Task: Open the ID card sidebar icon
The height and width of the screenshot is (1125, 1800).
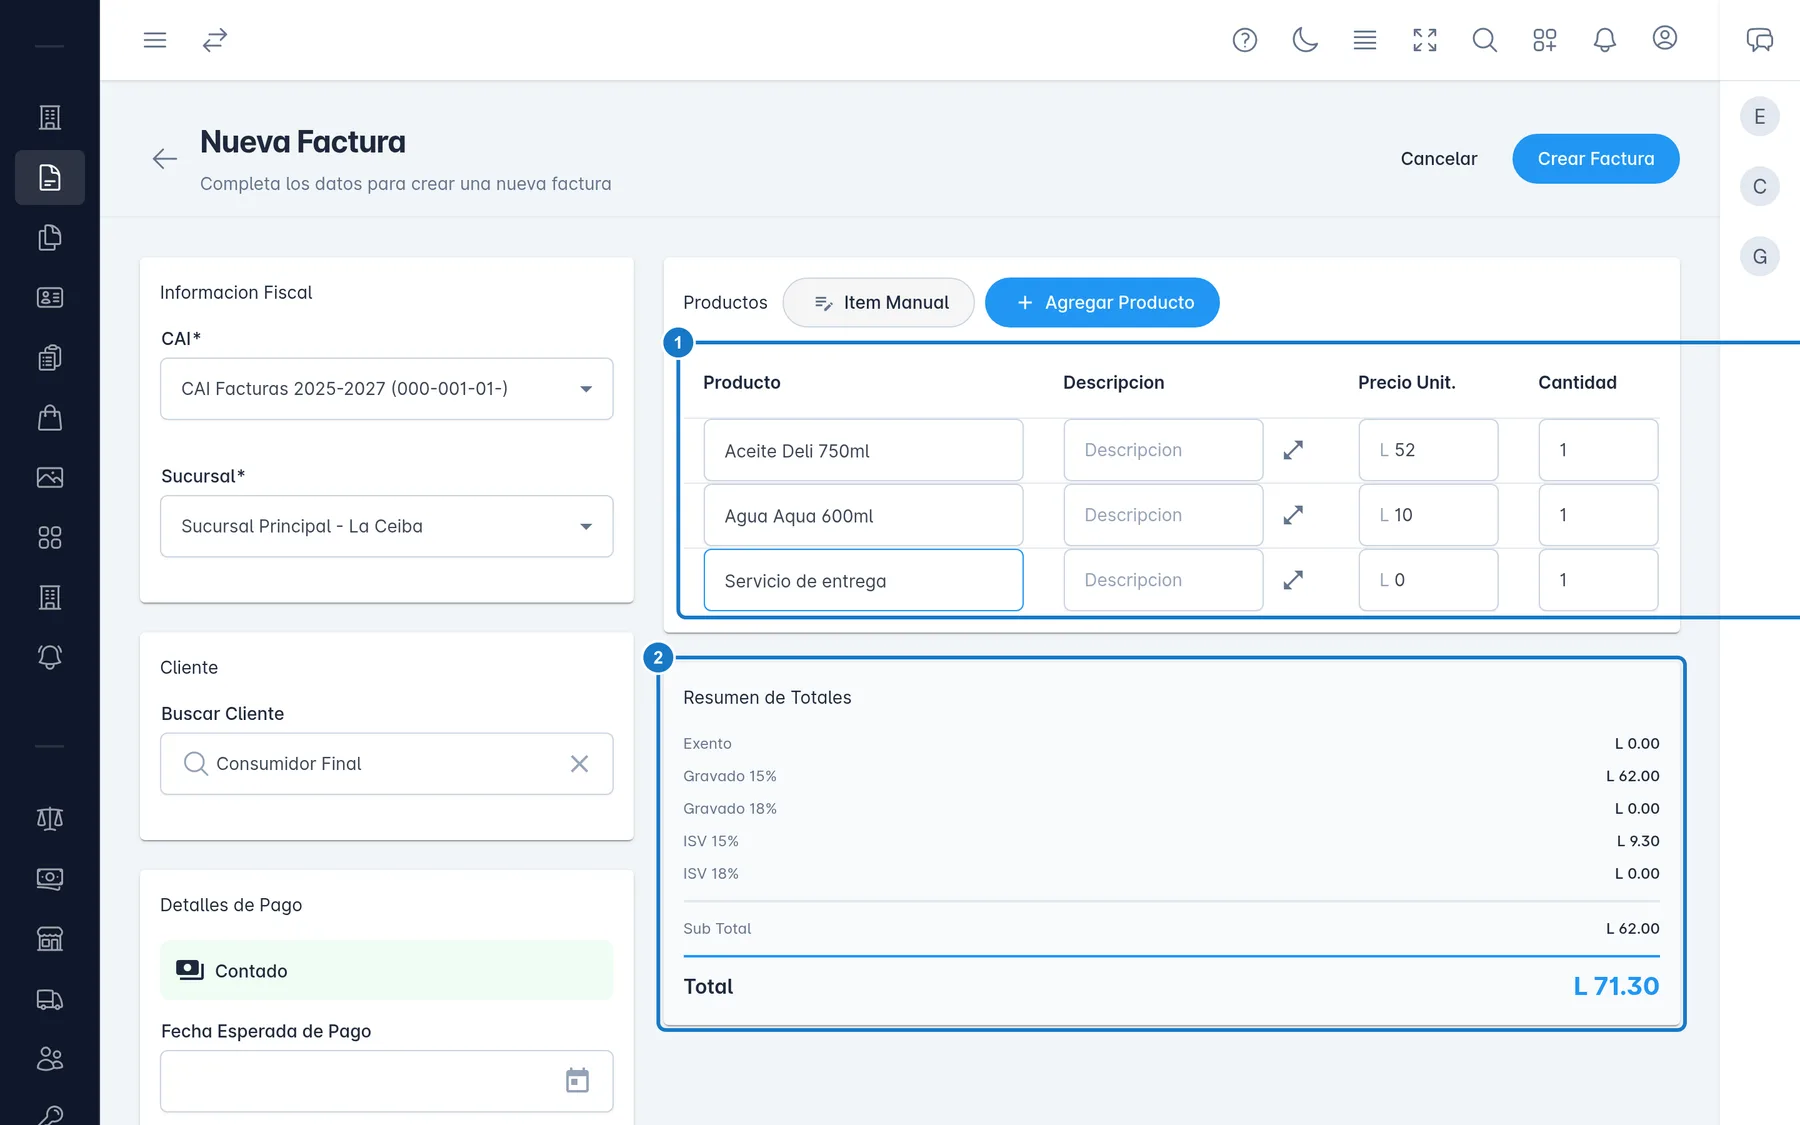Action: pyautogui.click(x=50, y=298)
